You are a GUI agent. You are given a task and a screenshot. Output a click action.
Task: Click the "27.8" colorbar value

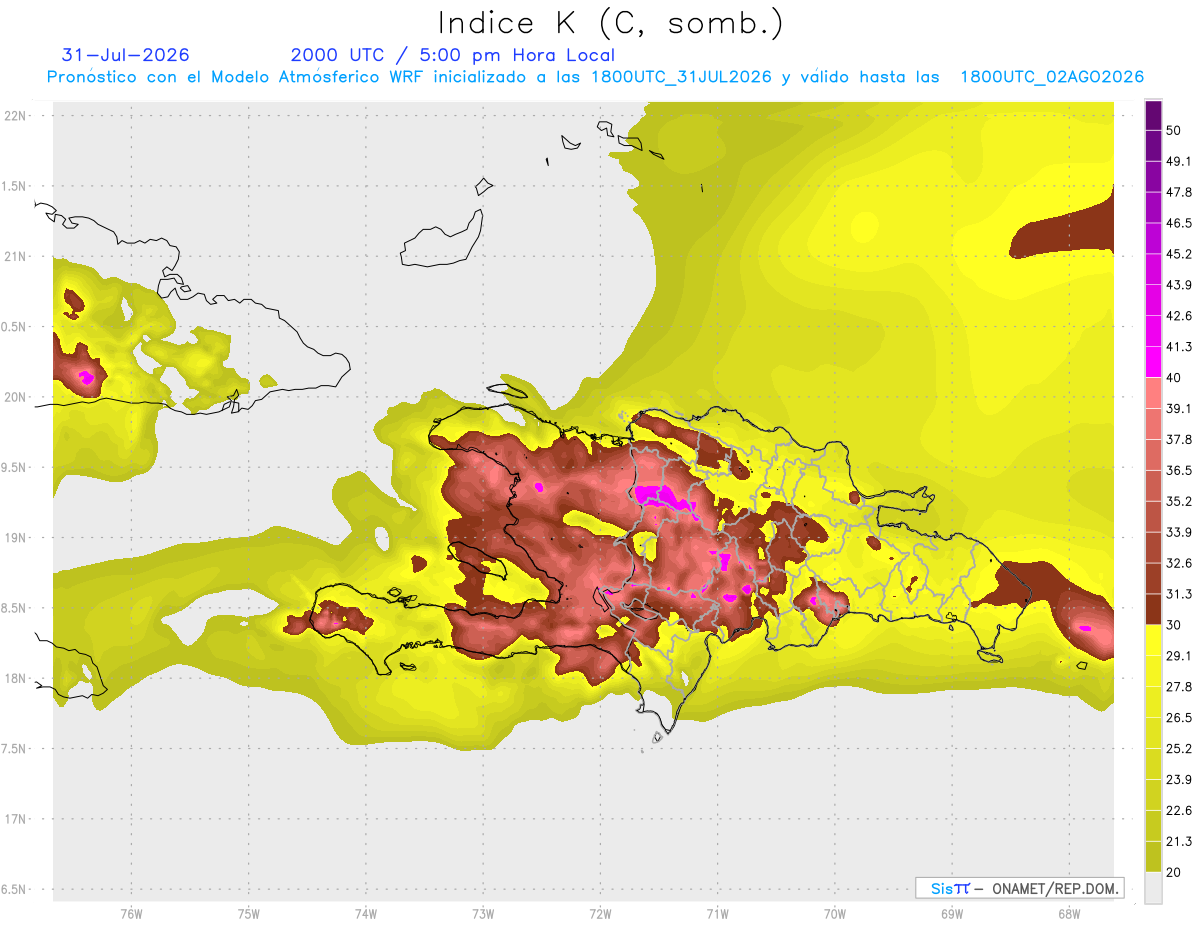tap(1179, 687)
